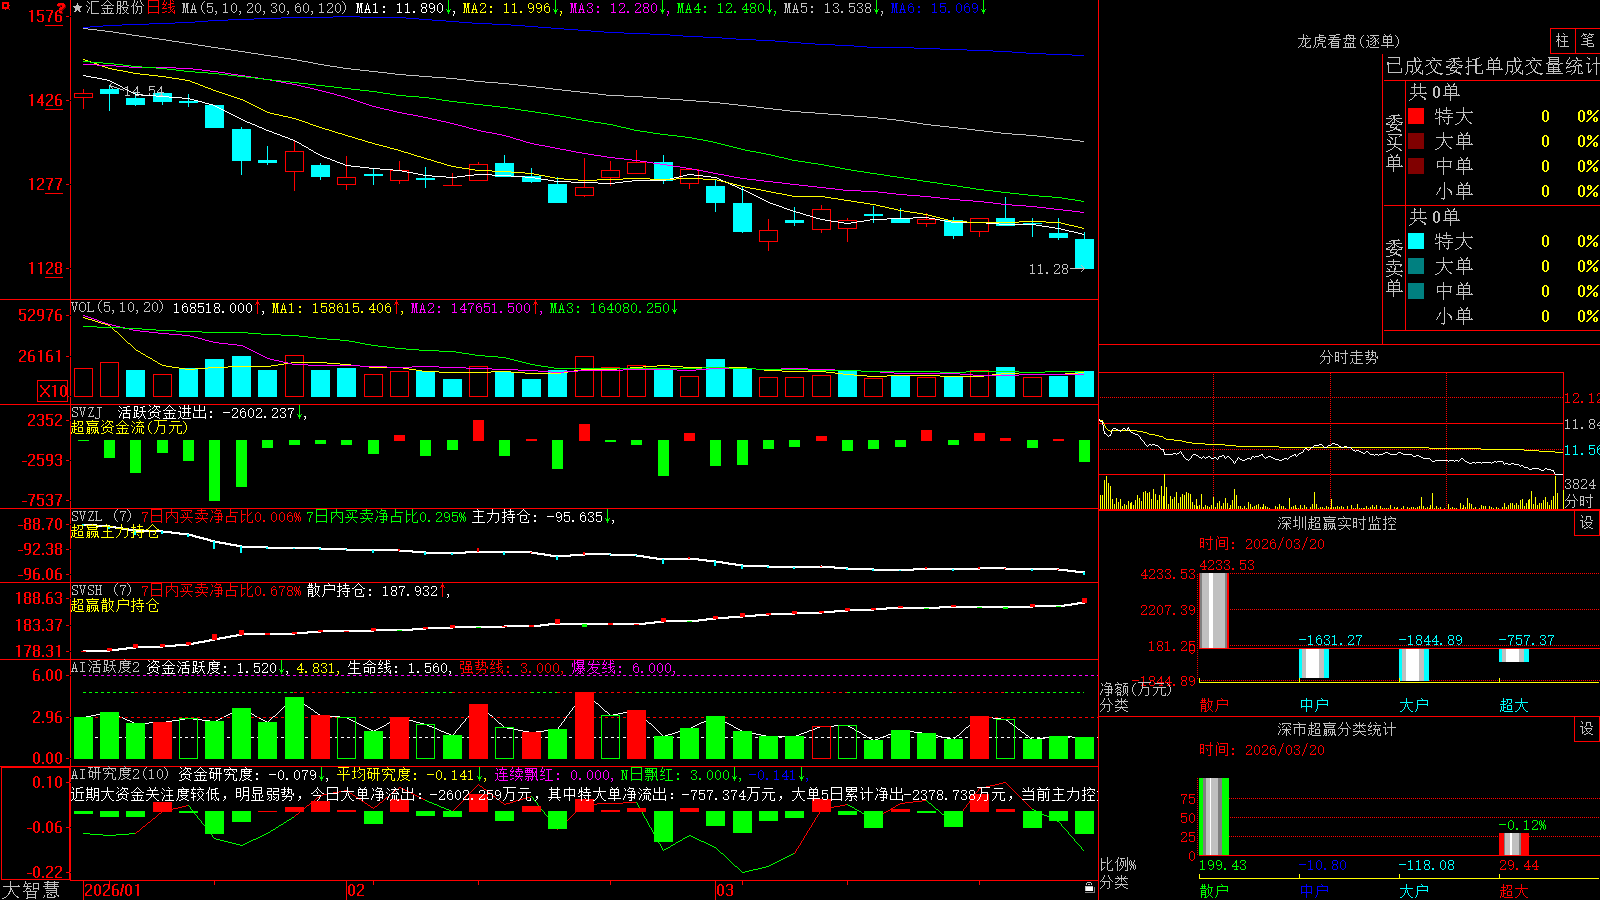1600x900 pixels.
Task: Open the 日线 period selector
Action: [161, 8]
